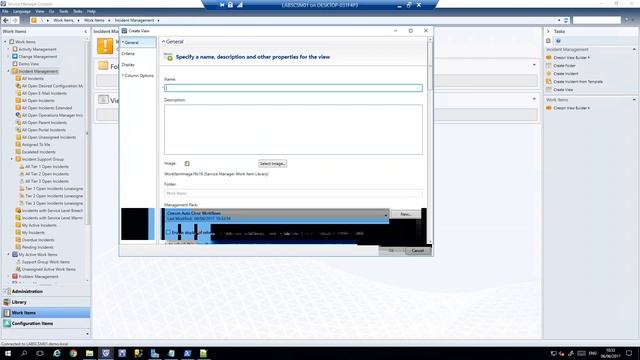
Task: Click the All Incidents view icon
Action: pyautogui.click(x=18, y=78)
